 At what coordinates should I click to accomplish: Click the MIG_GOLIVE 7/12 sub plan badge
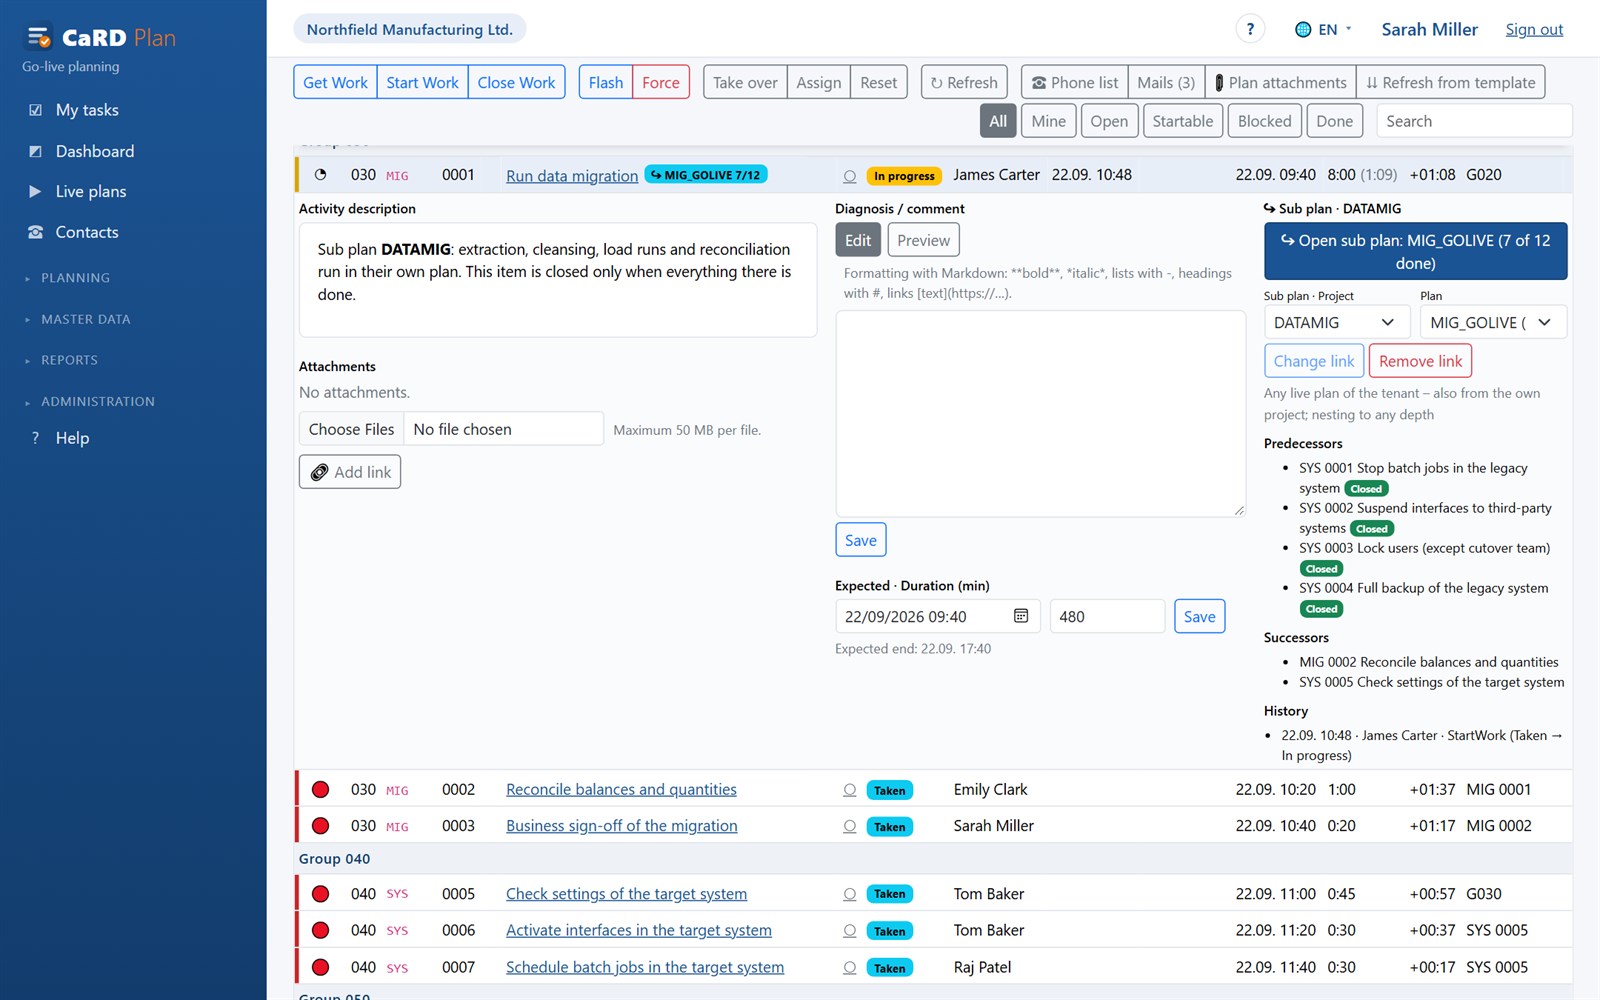[x=706, y=175]
